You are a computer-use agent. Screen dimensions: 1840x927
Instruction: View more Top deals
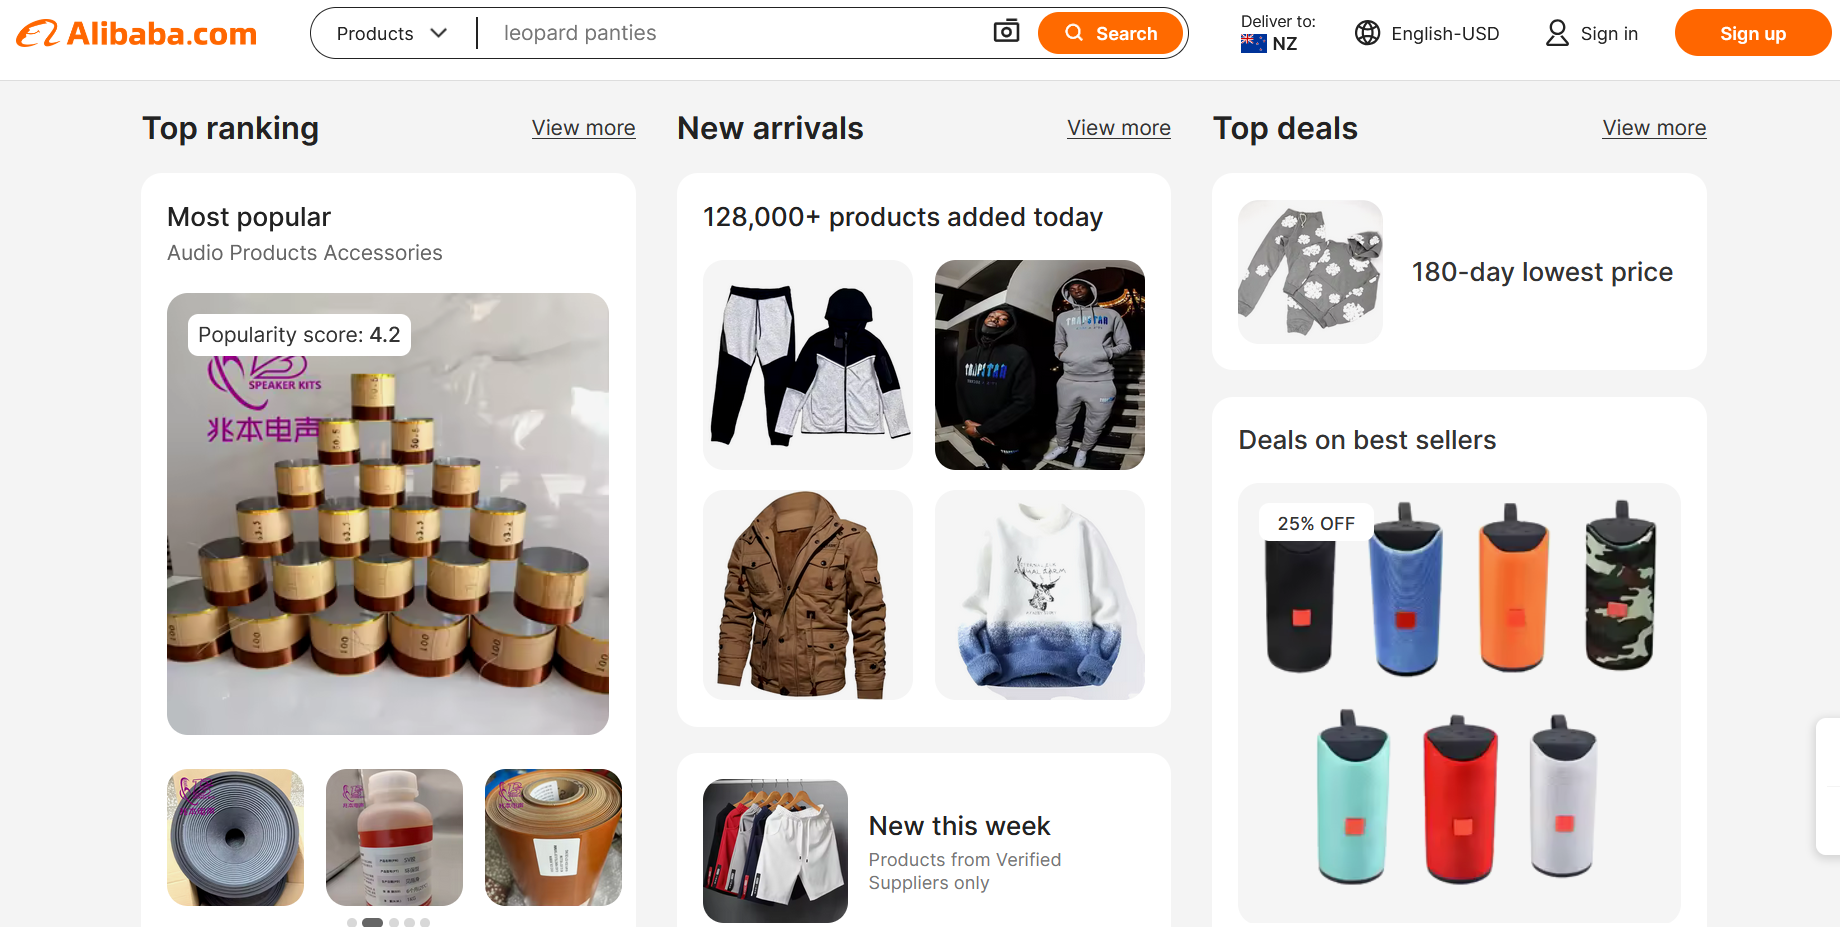(1654, 128)
